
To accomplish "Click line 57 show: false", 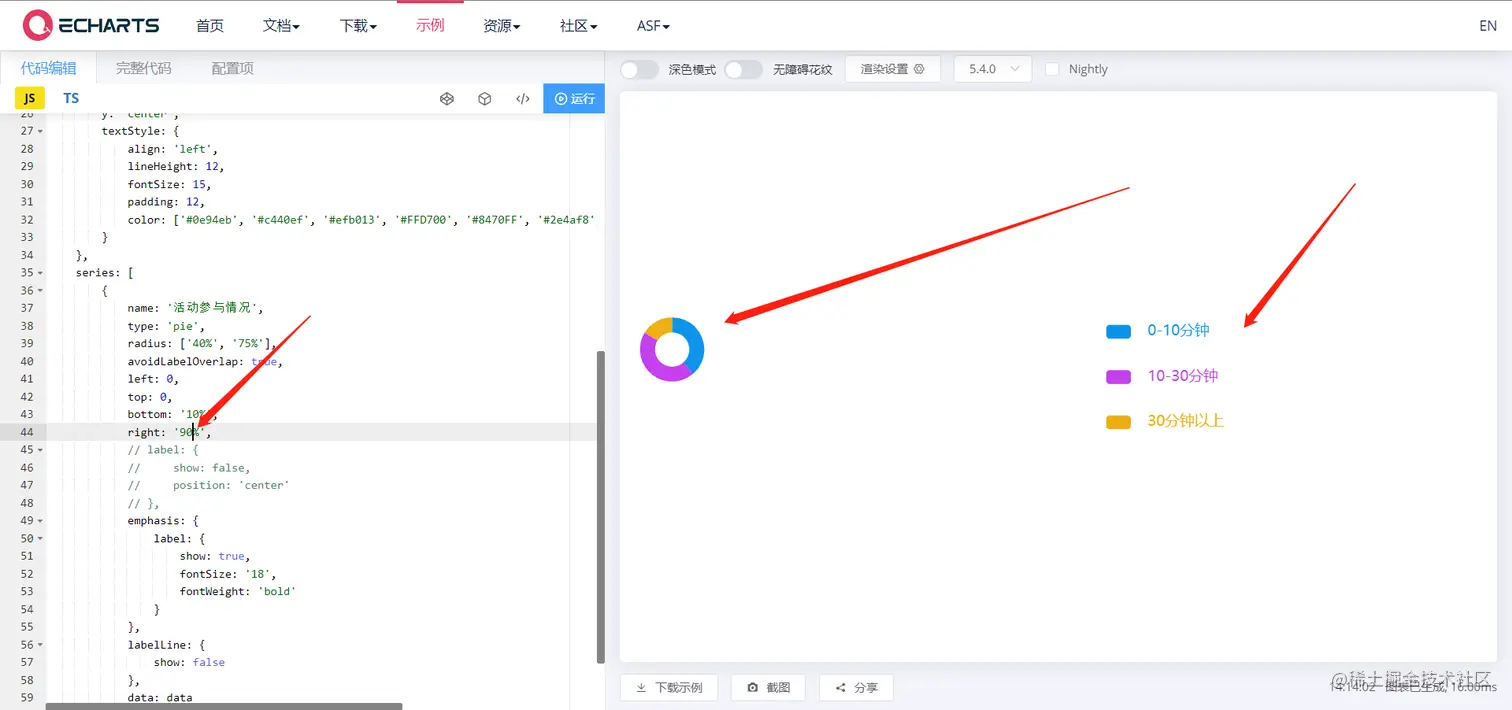I will [189, 663].
